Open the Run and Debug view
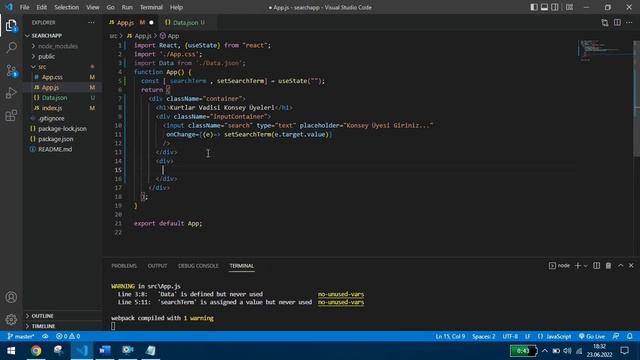This screenshot has width=640, height=360. 11,93
